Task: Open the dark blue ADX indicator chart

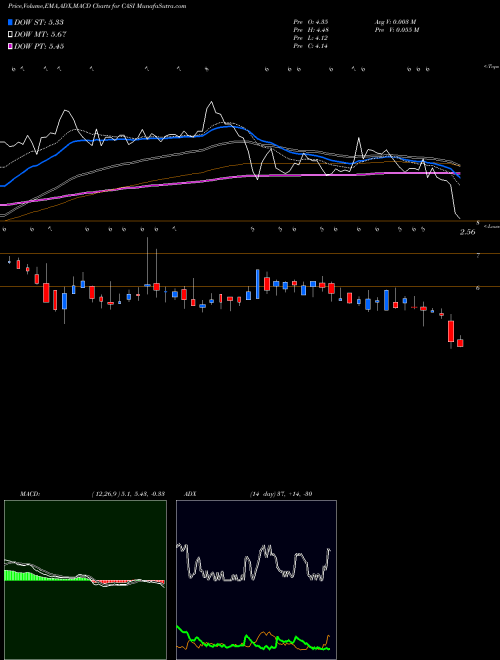Action: pyautogui.click(x=256, y=580)
